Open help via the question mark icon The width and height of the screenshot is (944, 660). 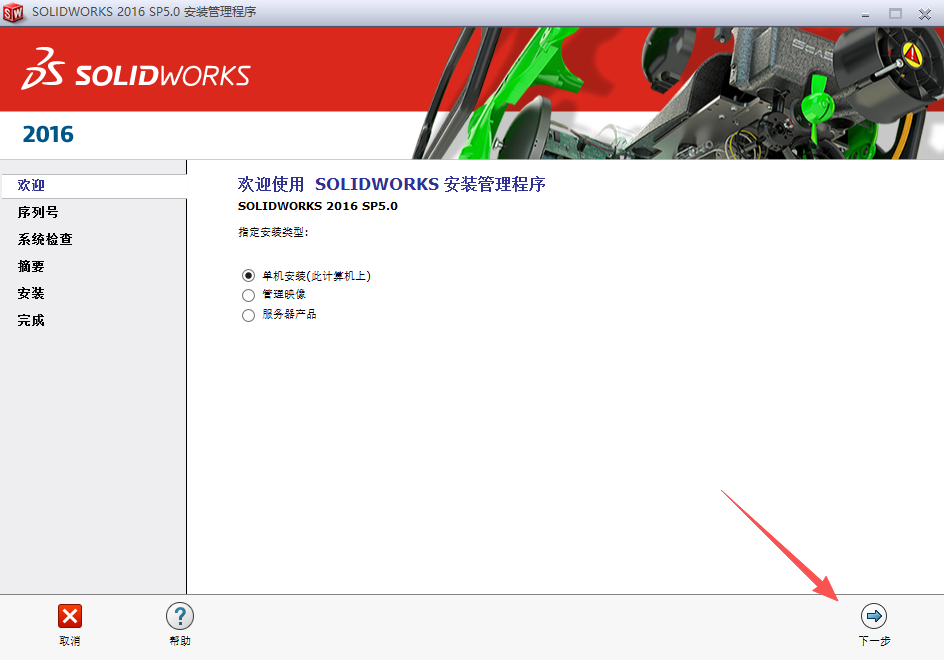tap(180, 616)
